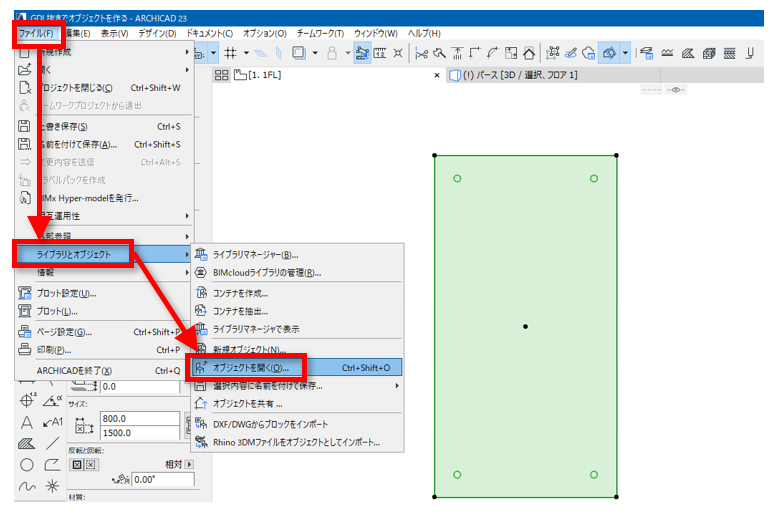
Task: Click the adjust elements icon beside scissors
Action: coord(439,53)
